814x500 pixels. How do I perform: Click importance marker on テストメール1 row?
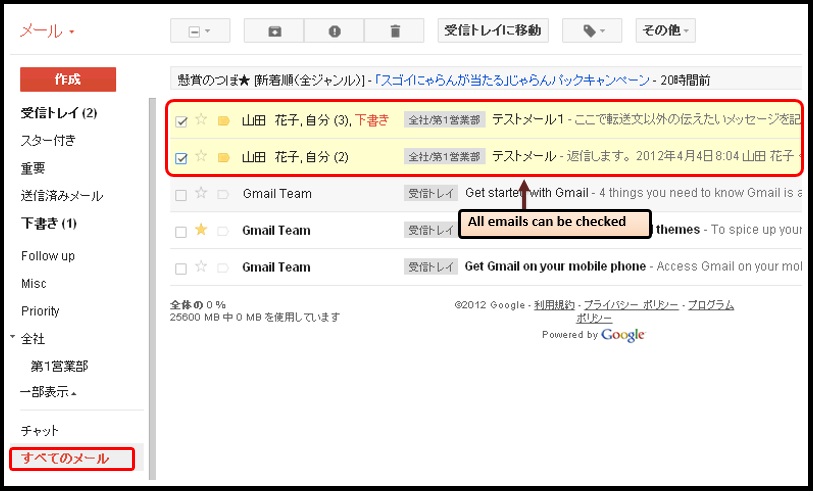(223, 121)
